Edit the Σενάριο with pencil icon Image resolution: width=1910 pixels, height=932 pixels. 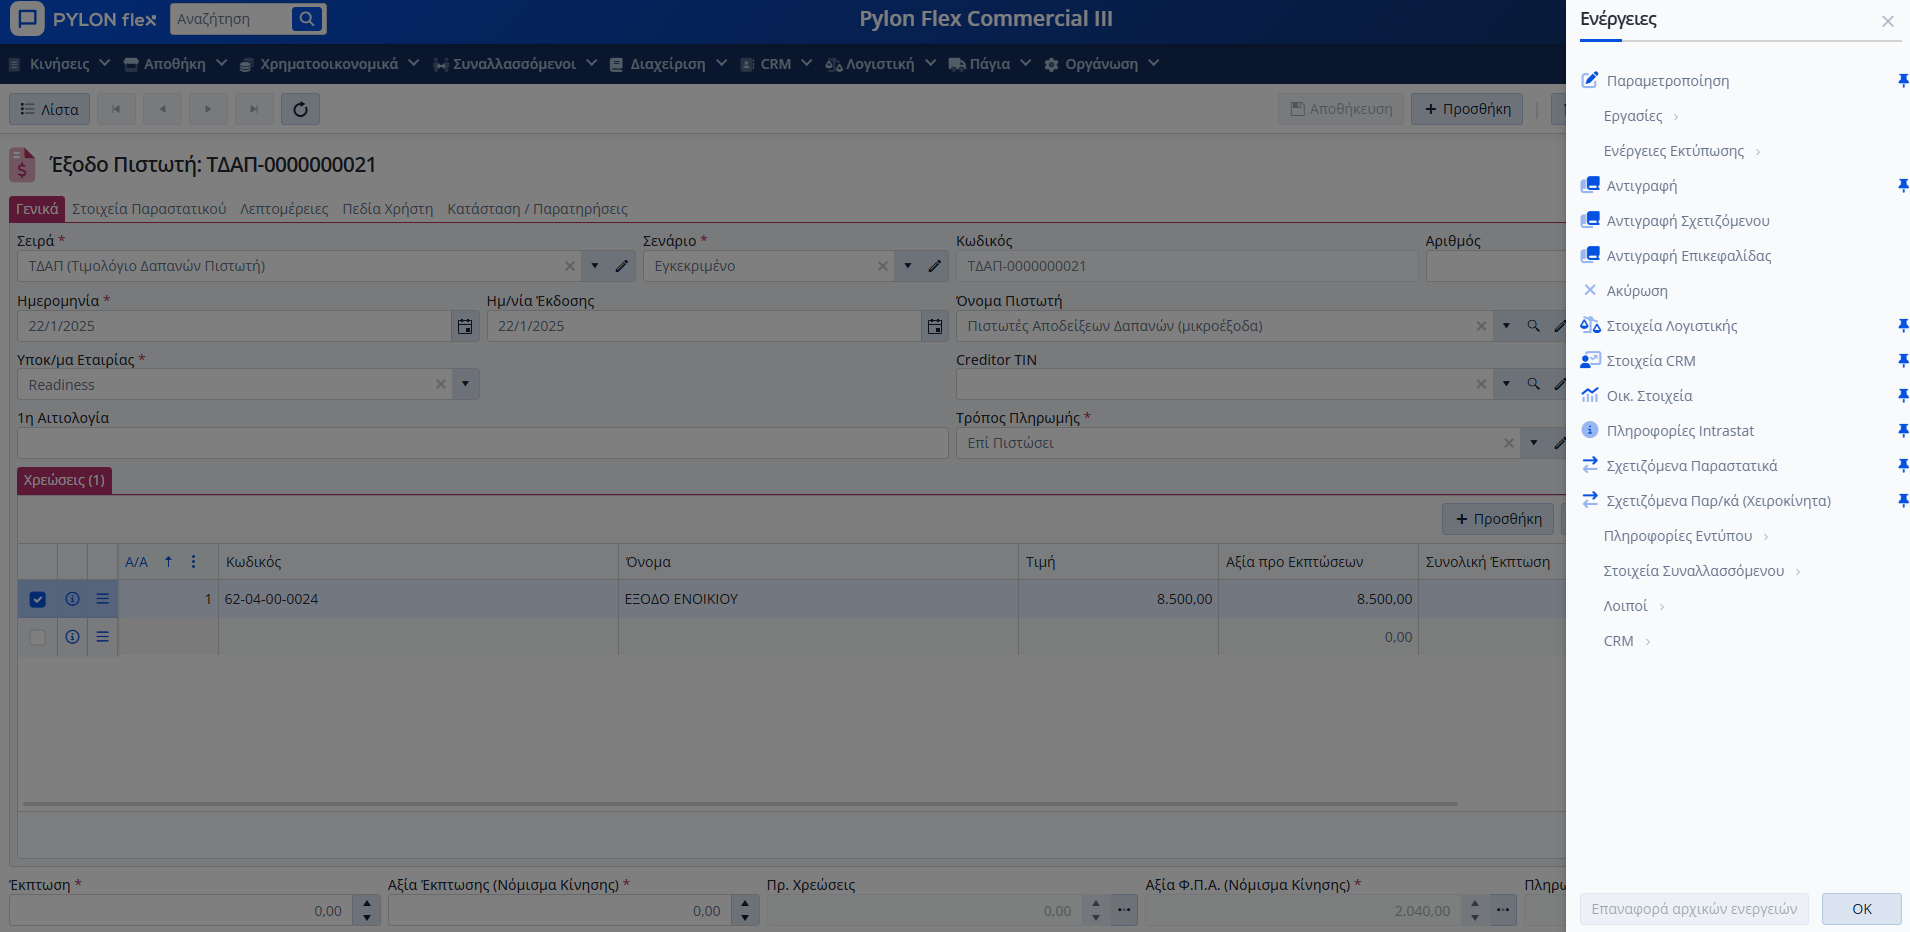(934, 266)
